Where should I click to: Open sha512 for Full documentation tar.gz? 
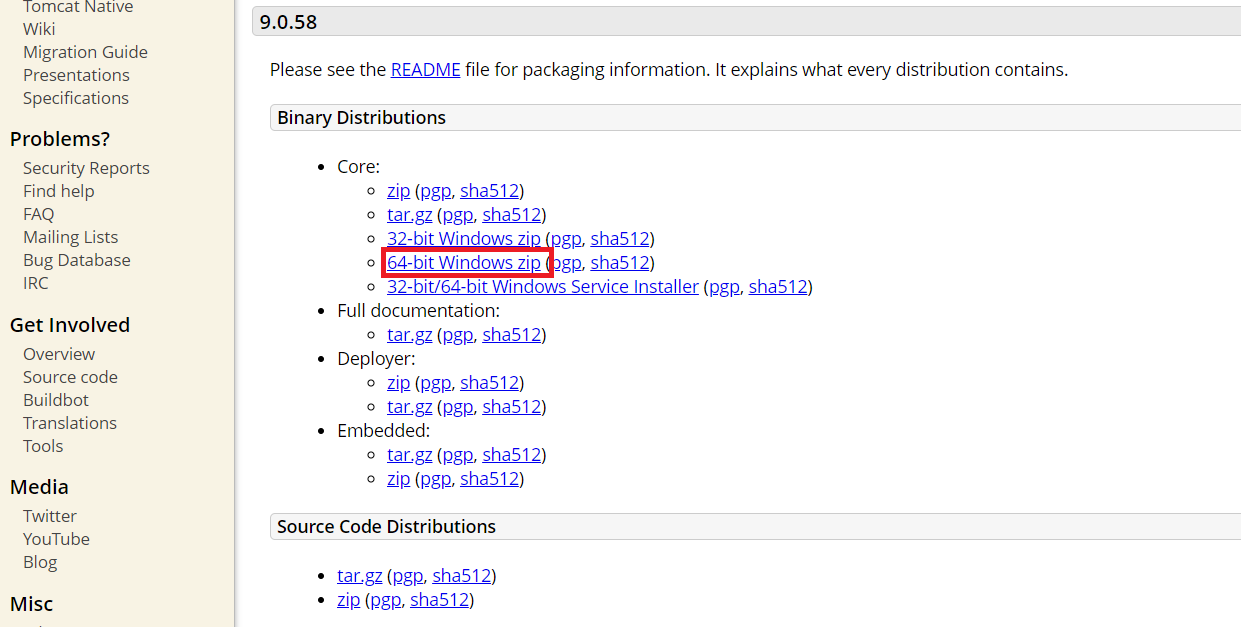[x=511, y=335]
